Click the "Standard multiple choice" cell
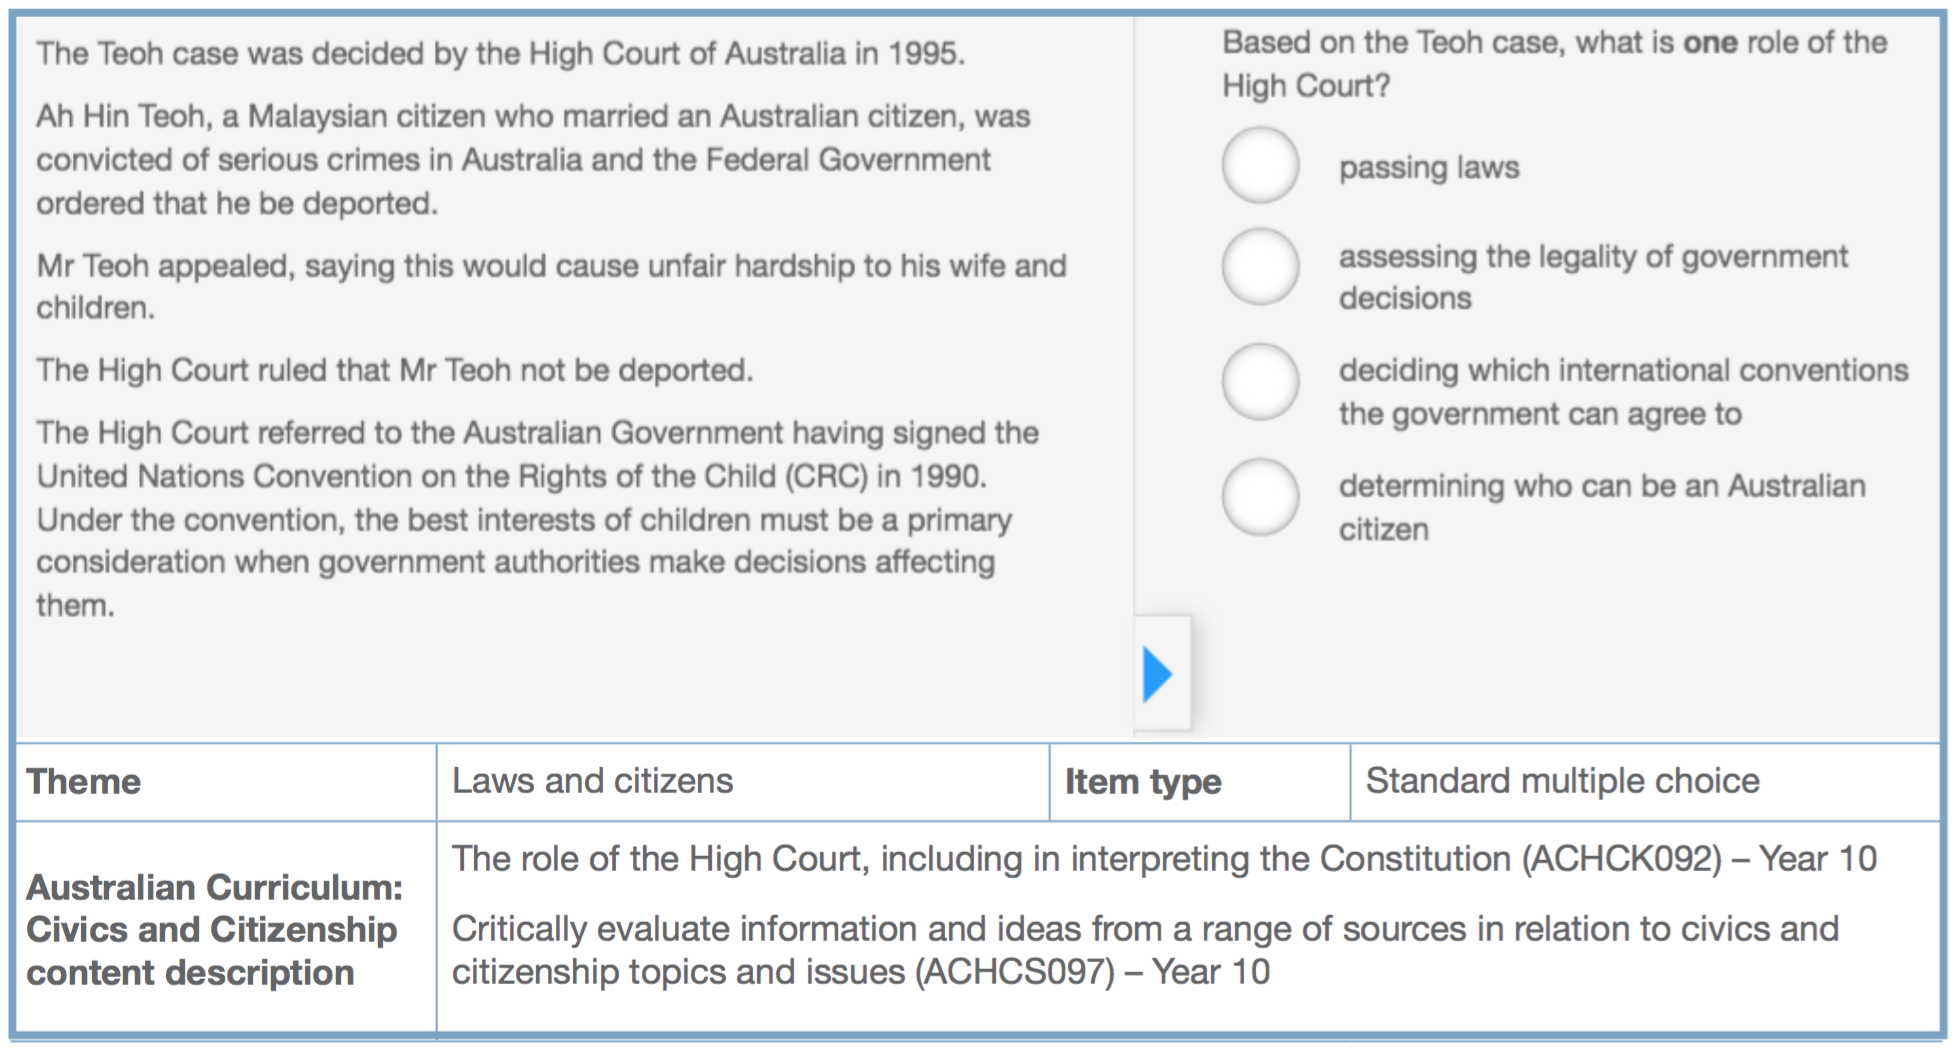 1645,782
